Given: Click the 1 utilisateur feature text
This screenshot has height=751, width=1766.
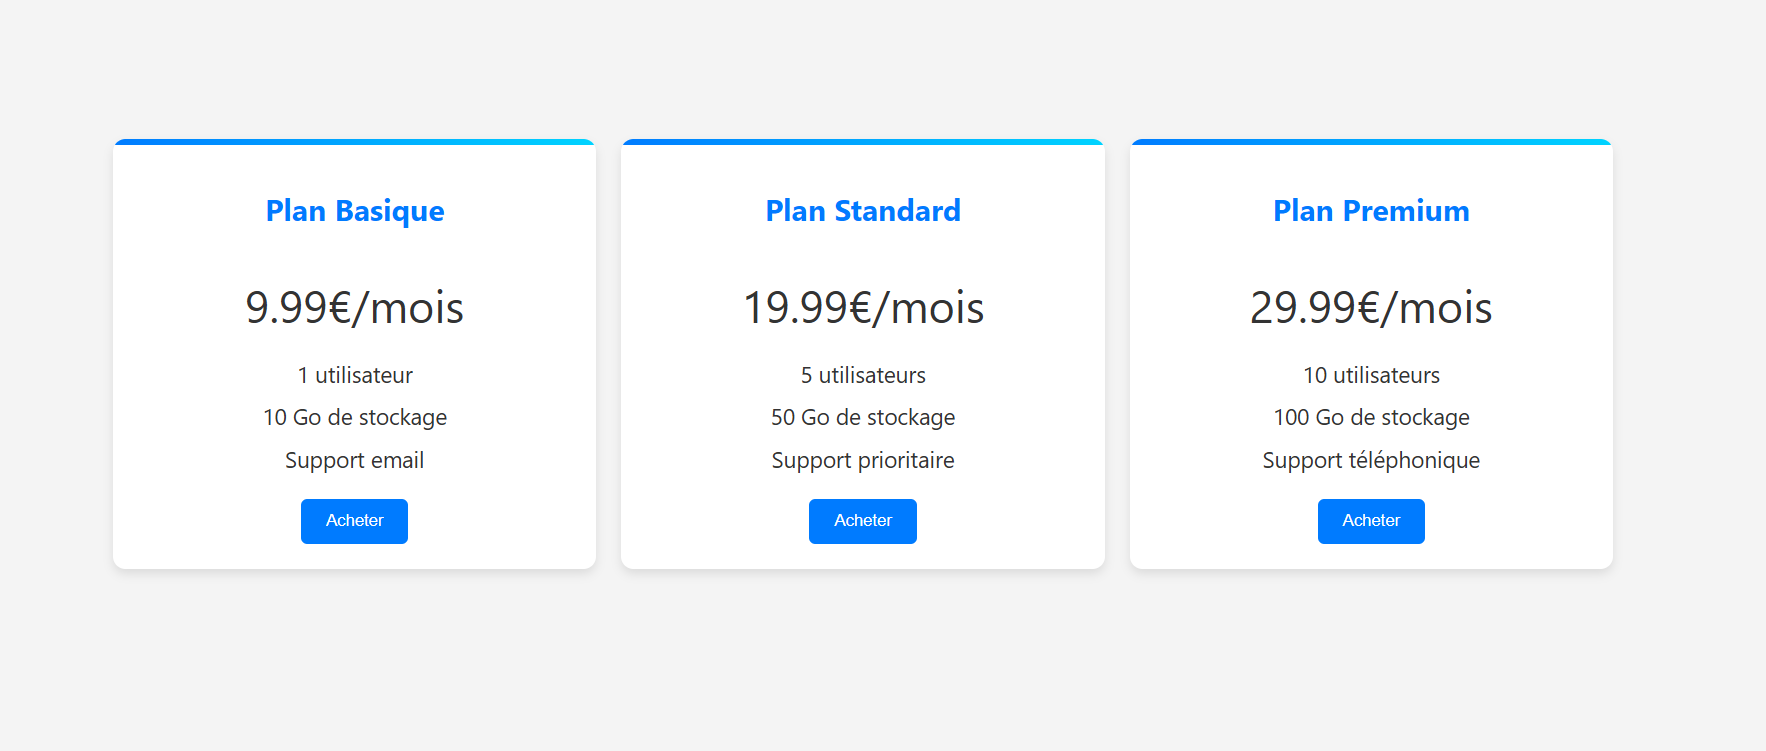Looking at the screenshot, I should click(355, 375).
